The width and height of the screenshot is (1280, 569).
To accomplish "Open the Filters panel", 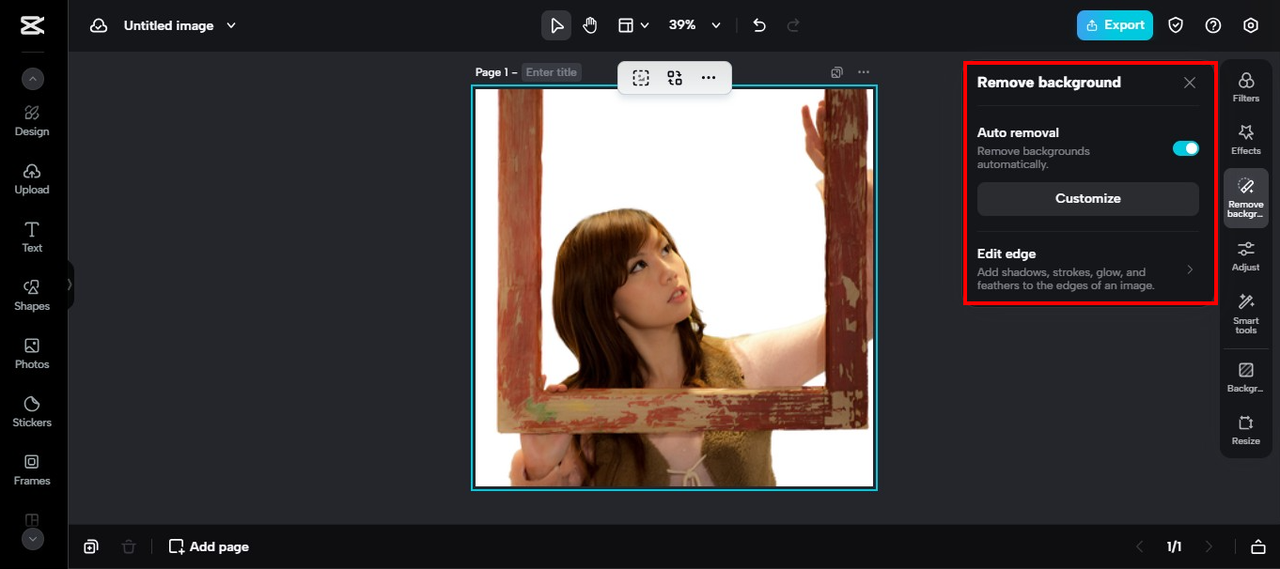I will coord(1245,87).
